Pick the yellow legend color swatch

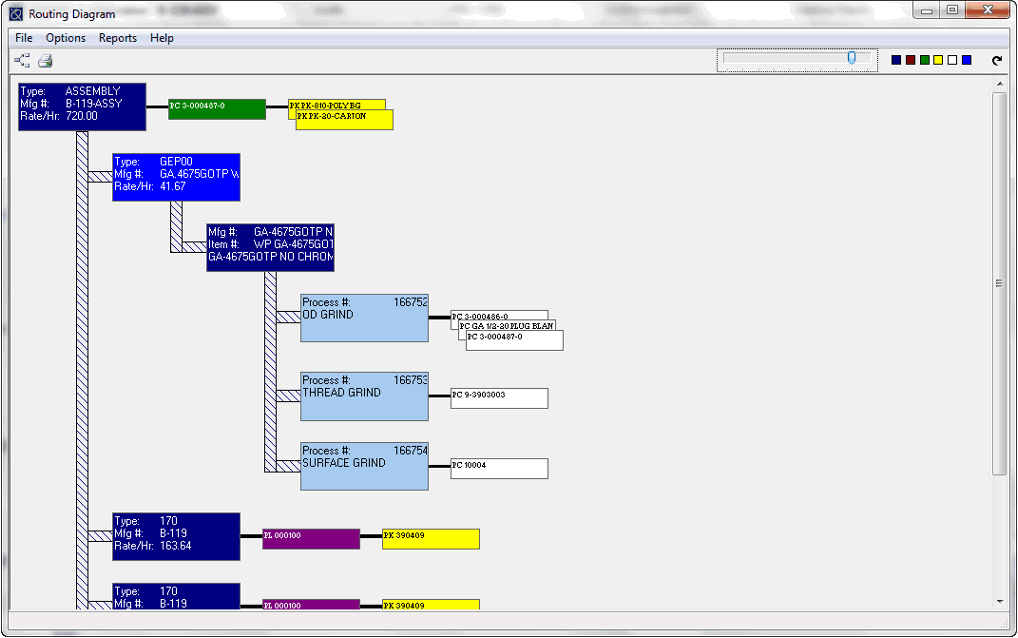(x=939, y=61)
